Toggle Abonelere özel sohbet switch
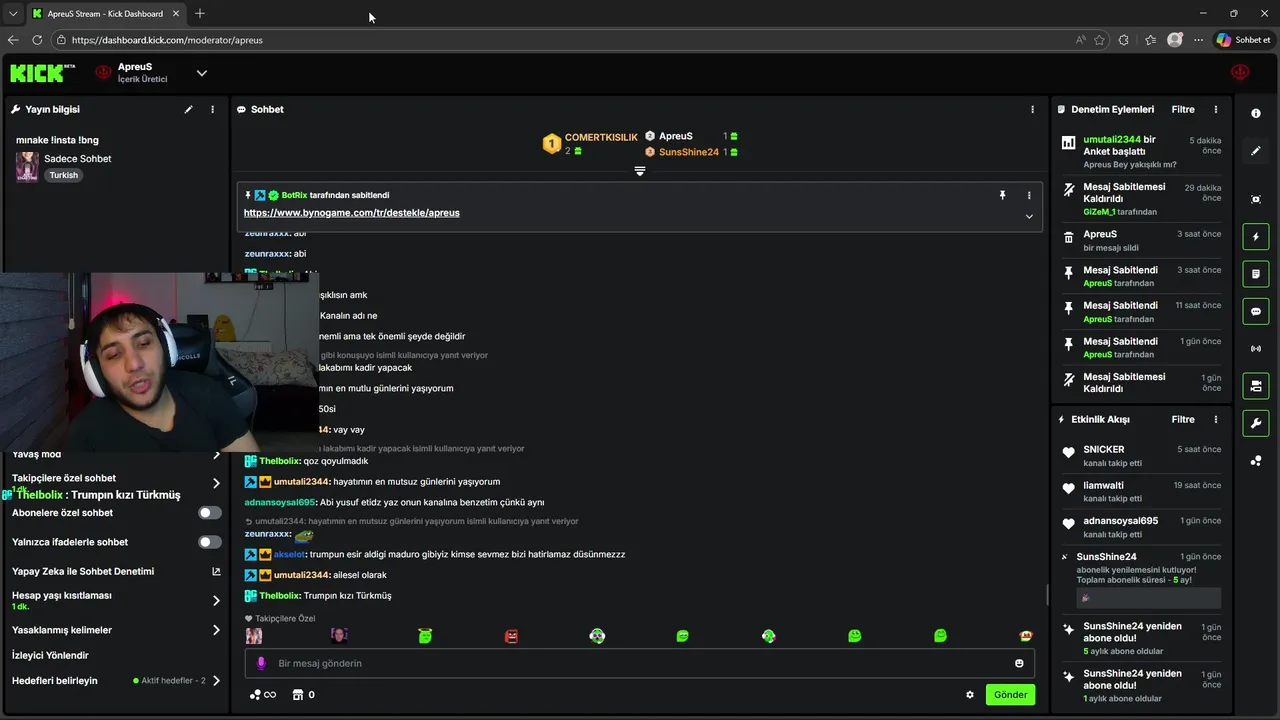1280x720 pixels. pos(209,513)
